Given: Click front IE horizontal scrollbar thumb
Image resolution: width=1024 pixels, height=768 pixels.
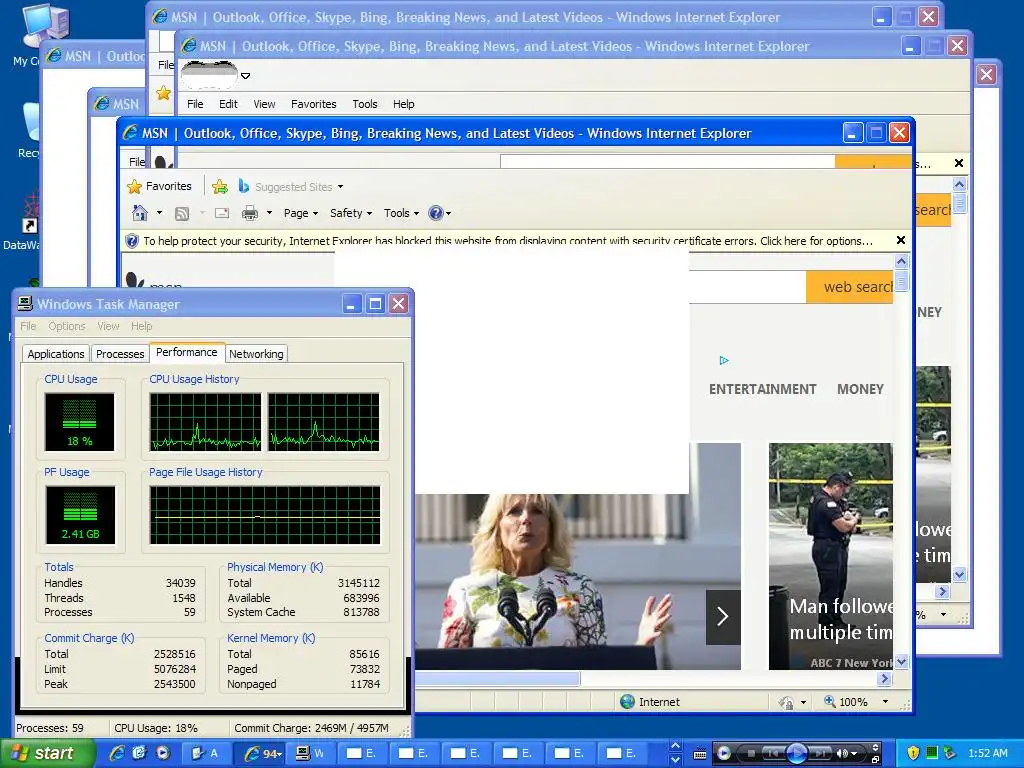Looking at the screenshot, I should 497,679.
